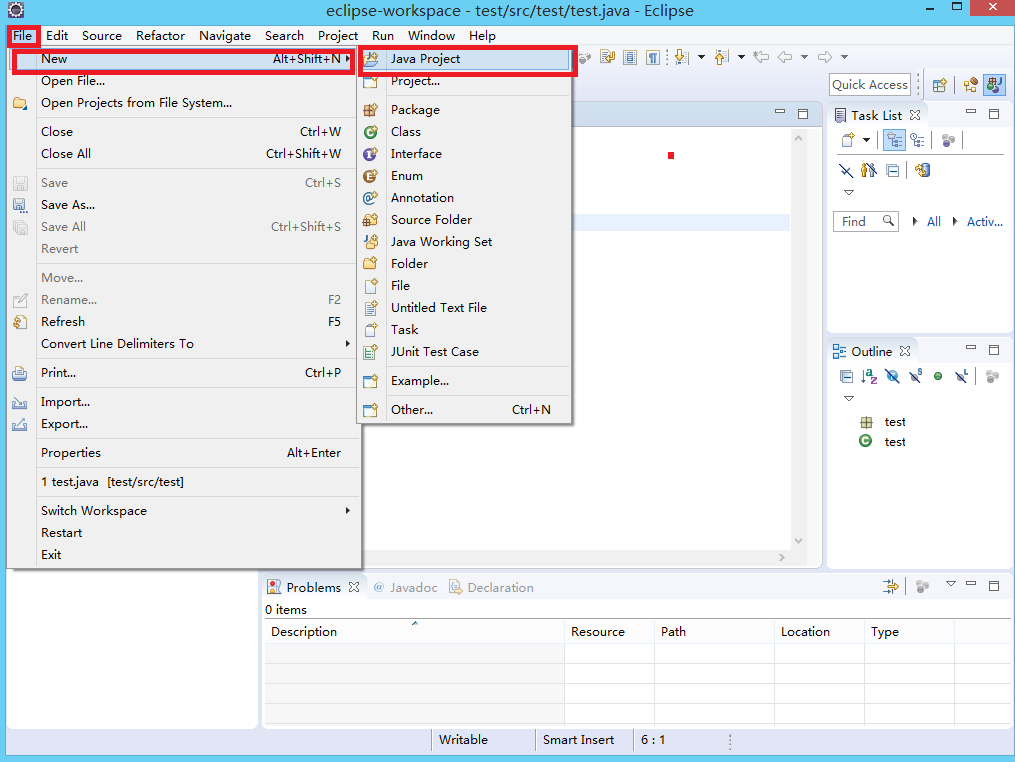Toggle Hide Fields in the Outline view
The height and width of the screenshot is (762, 1015).
click(892, 376)
